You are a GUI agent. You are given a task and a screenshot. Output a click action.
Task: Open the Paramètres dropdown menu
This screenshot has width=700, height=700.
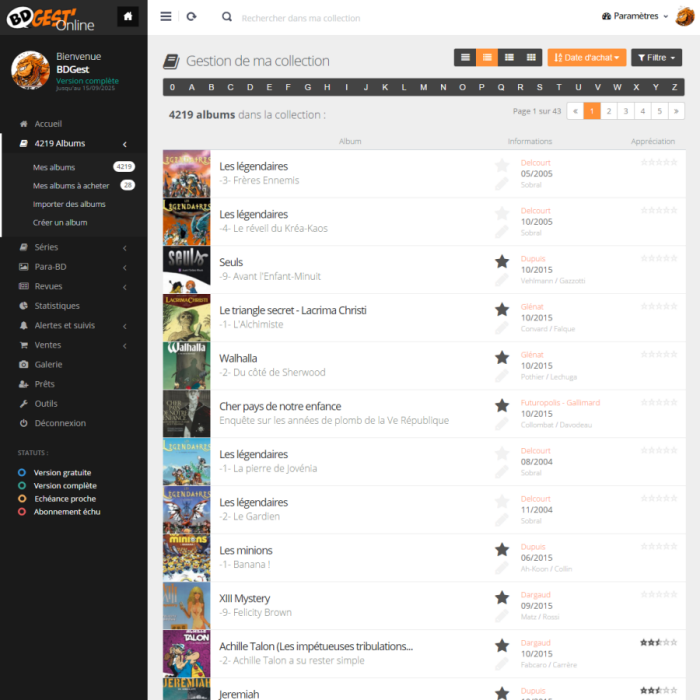(x=635, y=16)
